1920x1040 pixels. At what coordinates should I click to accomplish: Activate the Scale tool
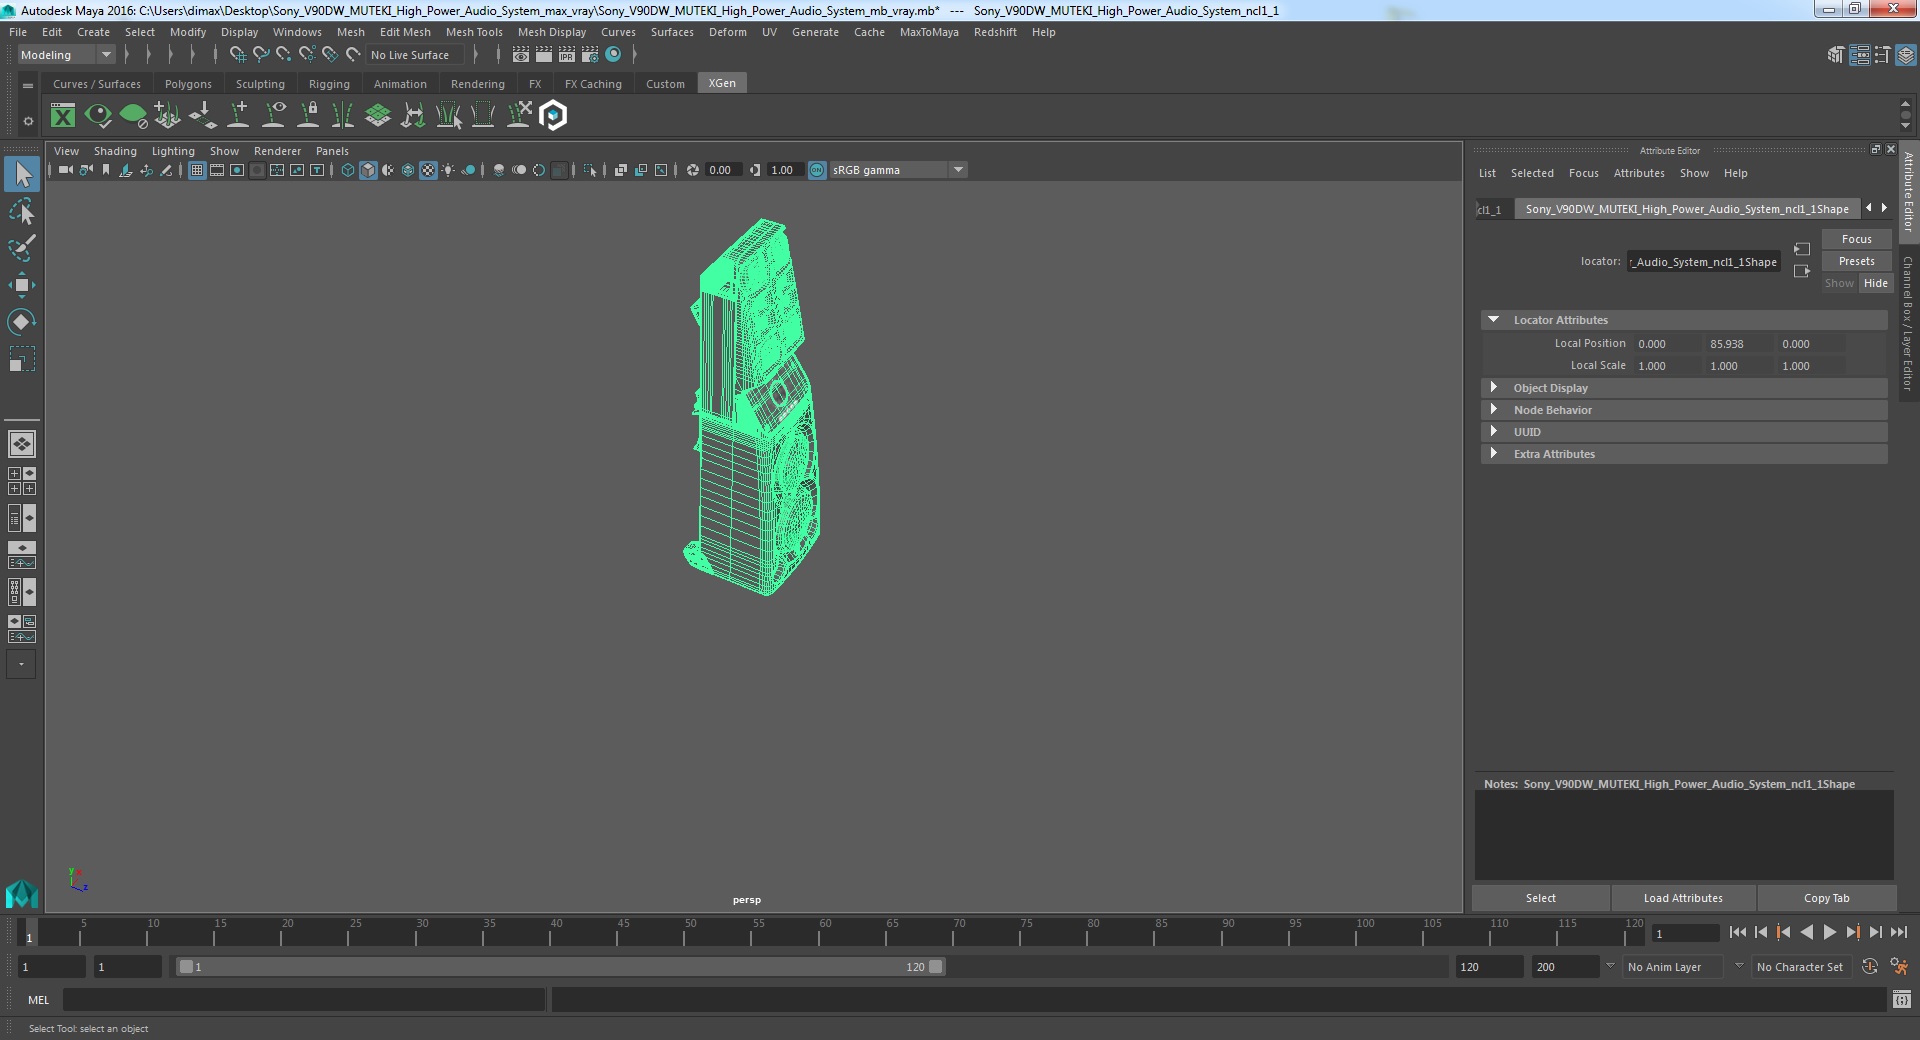coord(22,359)
